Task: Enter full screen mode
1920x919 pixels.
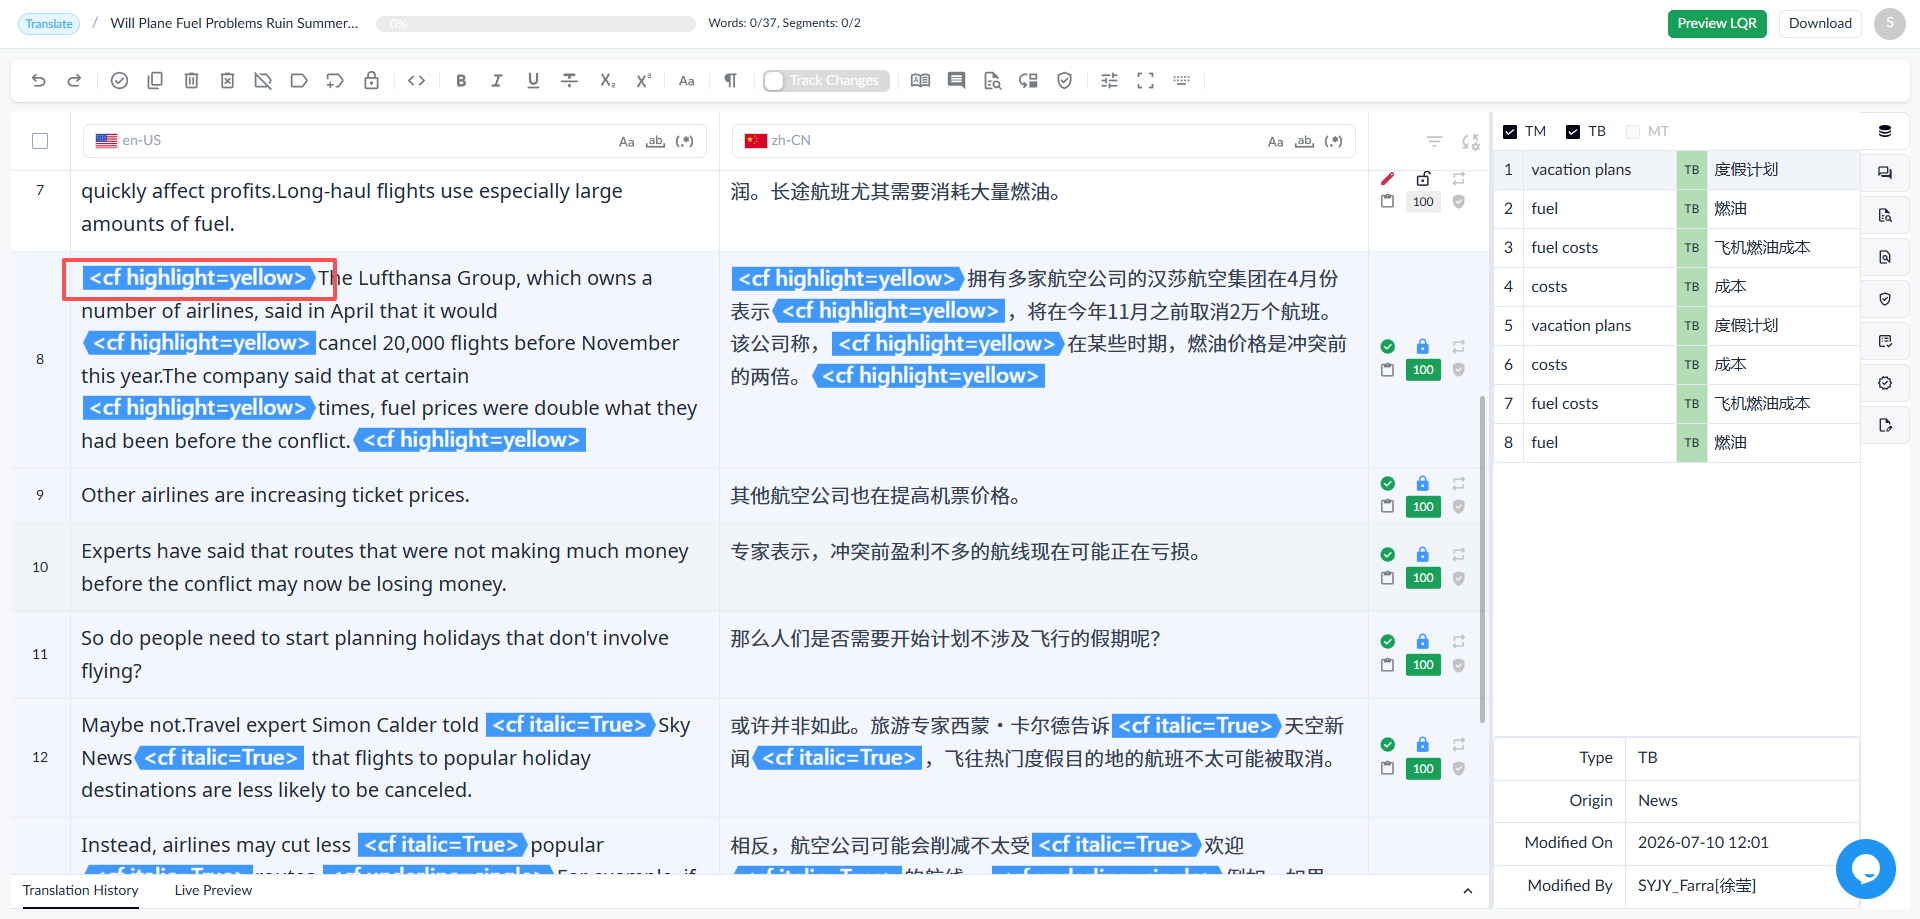Action: (x=1145, y=81)
